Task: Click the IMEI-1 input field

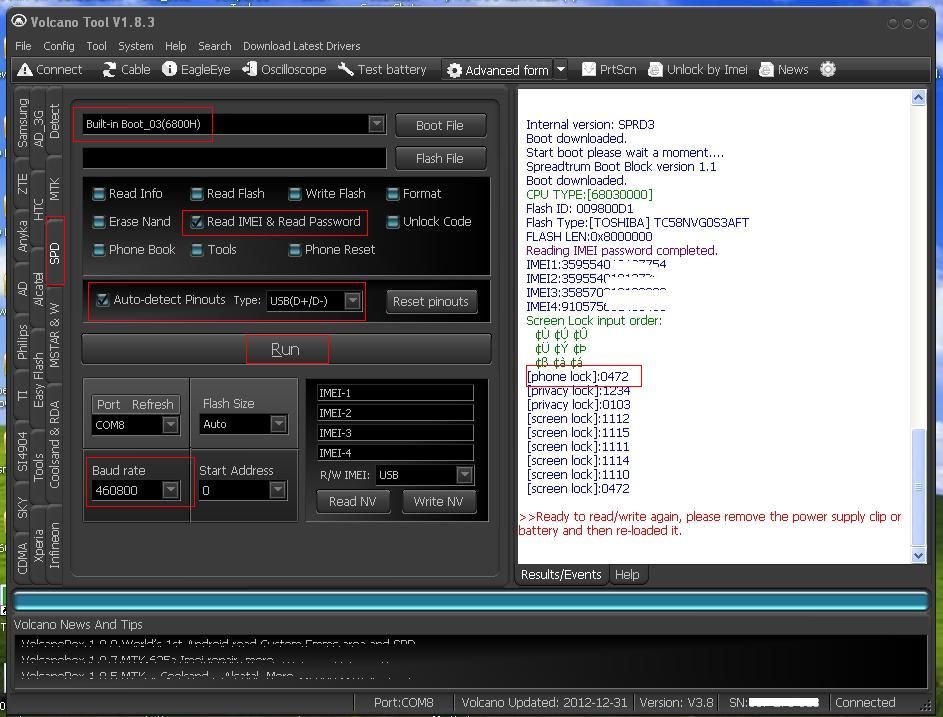Action: click(395, 393)
